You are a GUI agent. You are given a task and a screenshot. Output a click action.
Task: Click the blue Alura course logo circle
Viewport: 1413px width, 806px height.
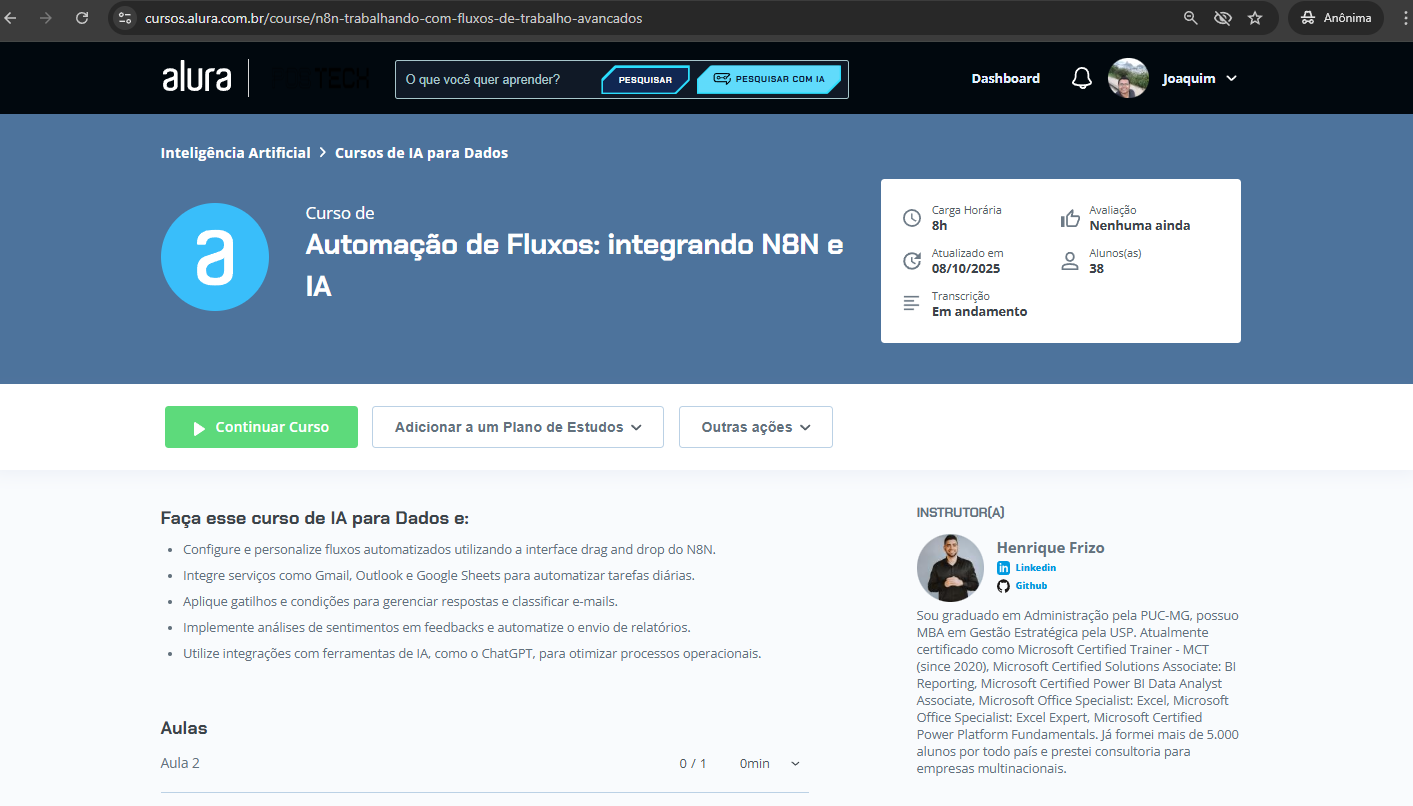[215, 257]
